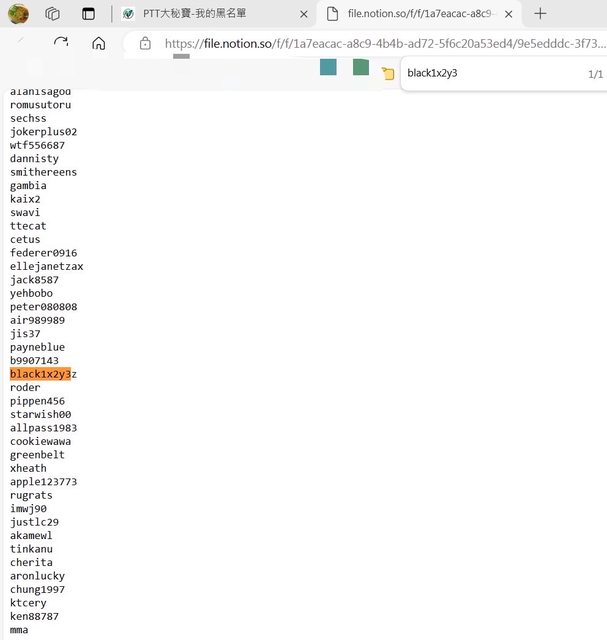Click the green square swatch
The image size is (607, 640).
pyautogui.click(x=361, y=67)
